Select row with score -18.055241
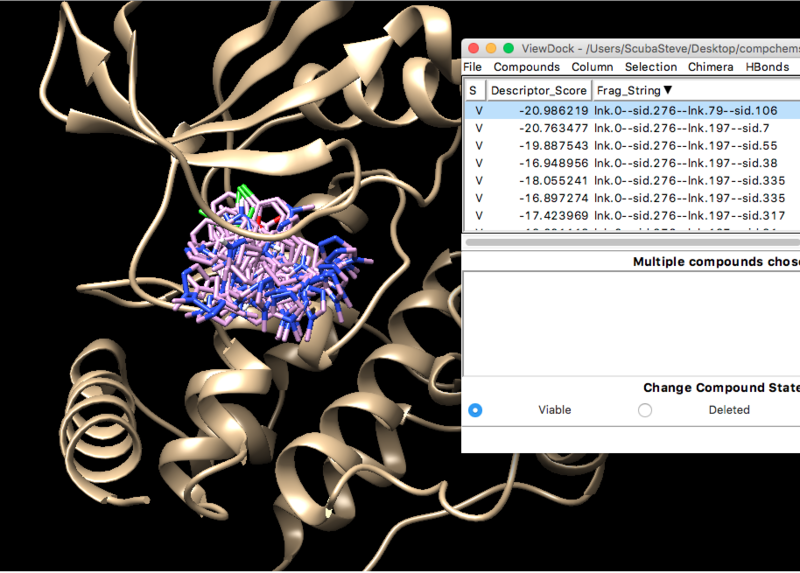 pos(632,181)
